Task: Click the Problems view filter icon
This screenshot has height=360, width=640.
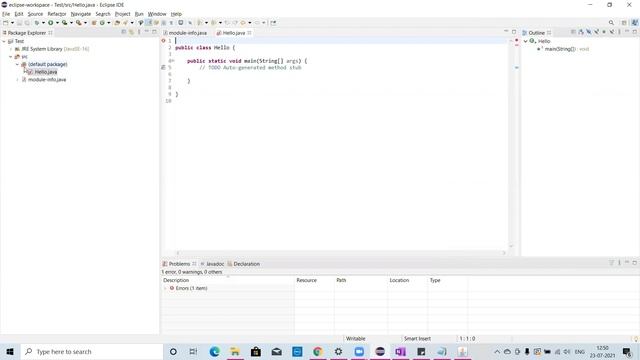Action: (x=611, y=263)
